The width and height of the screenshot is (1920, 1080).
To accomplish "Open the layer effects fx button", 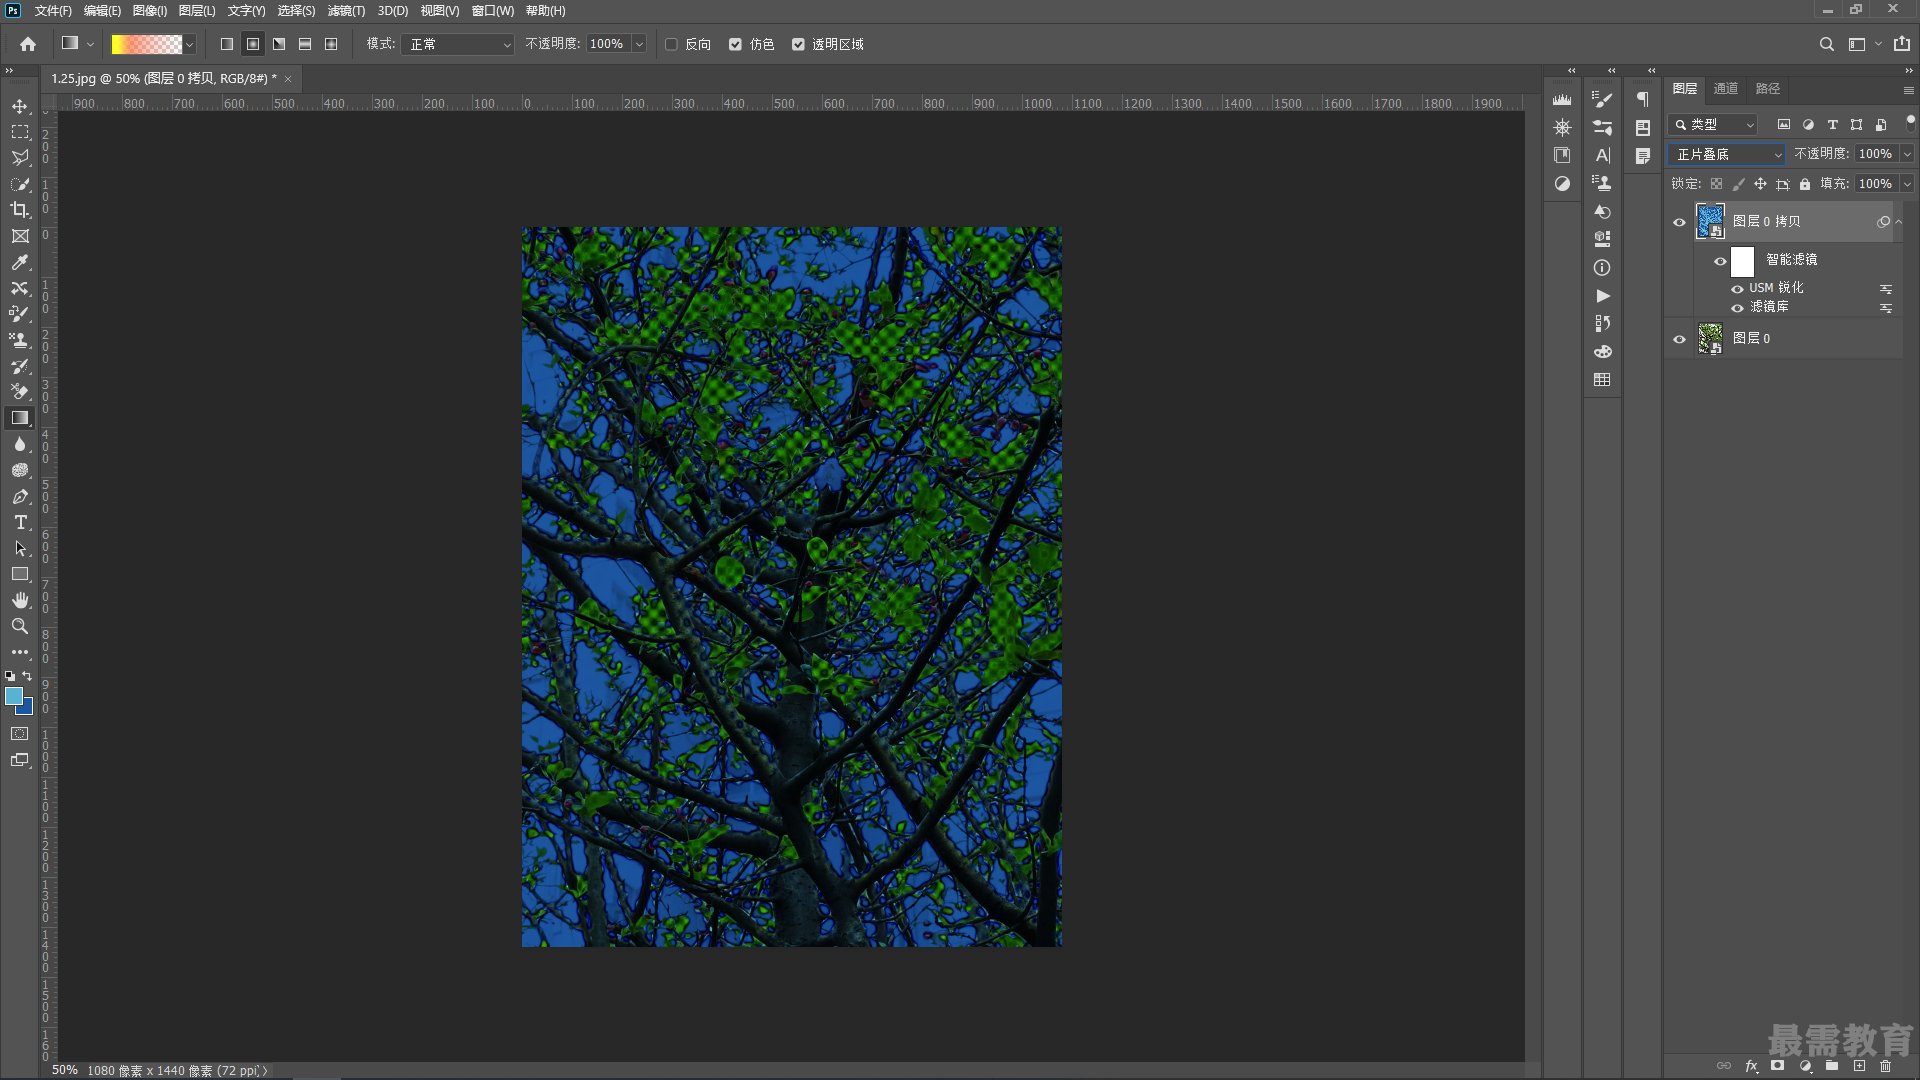I will point(1752,1066).
